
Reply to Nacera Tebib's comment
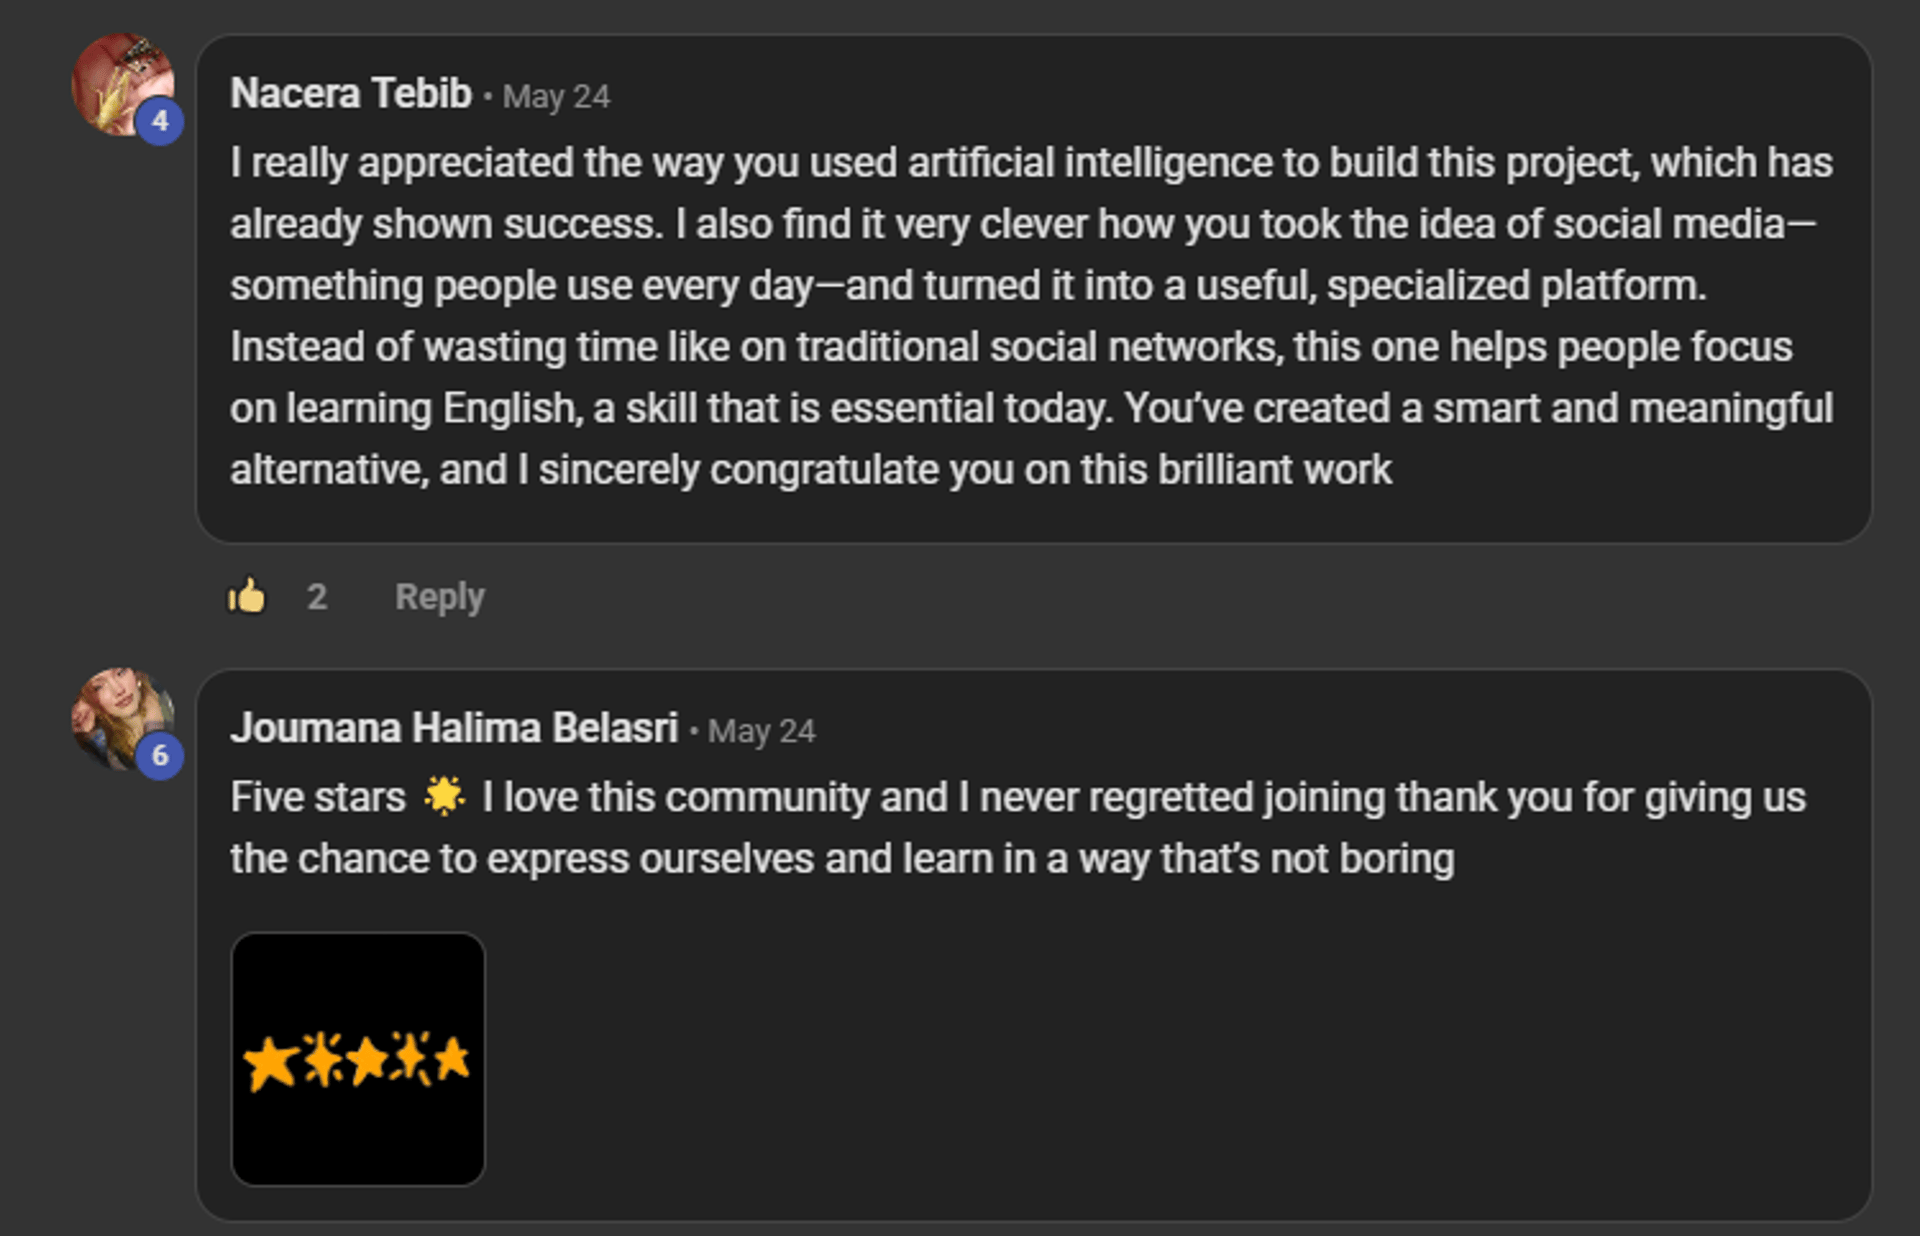(x=439, y=597)
